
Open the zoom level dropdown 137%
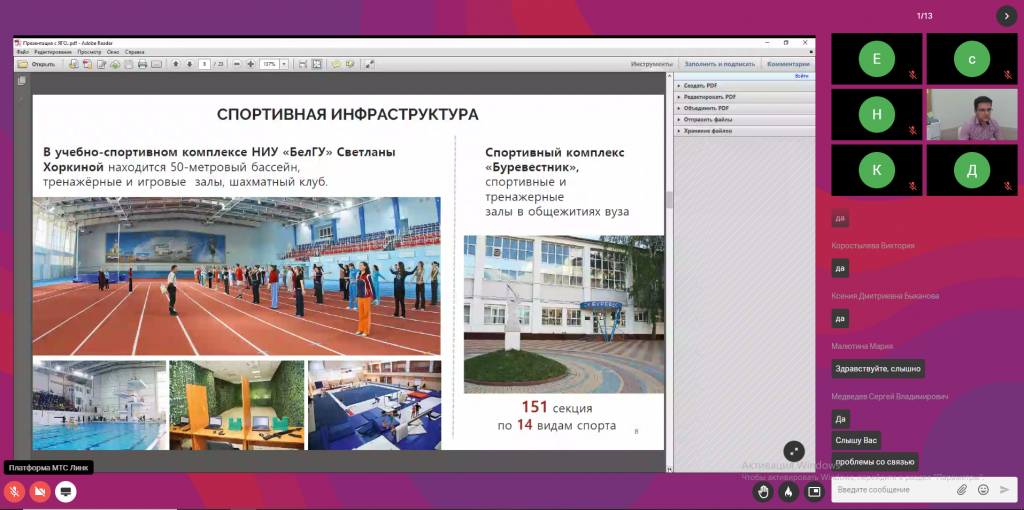(x=285, y=64)
